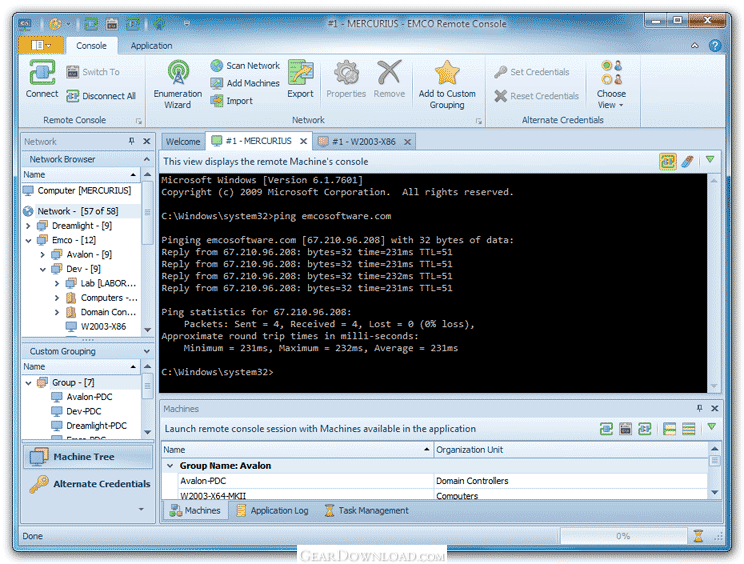Open the Machine Tree navigation pane
The height and width of the screenshot is (564, 744).
click(x=88, y=457)
